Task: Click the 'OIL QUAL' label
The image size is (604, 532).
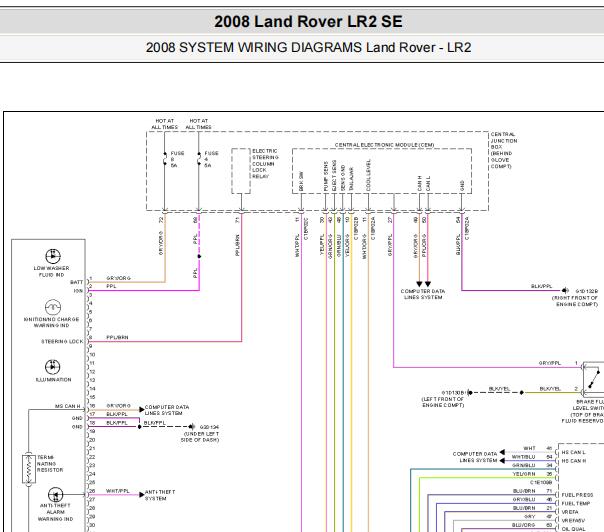Action: click(x=574, y=529)
